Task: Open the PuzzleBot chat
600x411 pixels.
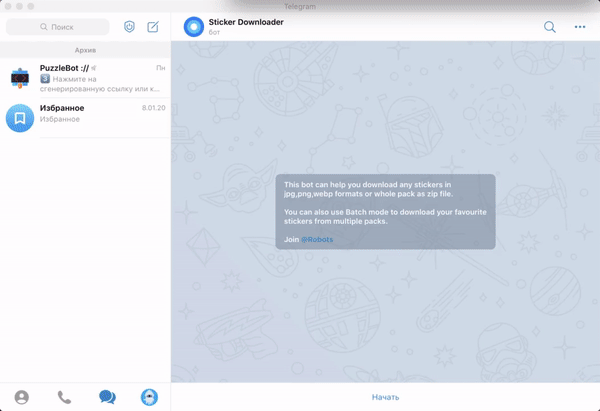Action: [x=85, y=78]
